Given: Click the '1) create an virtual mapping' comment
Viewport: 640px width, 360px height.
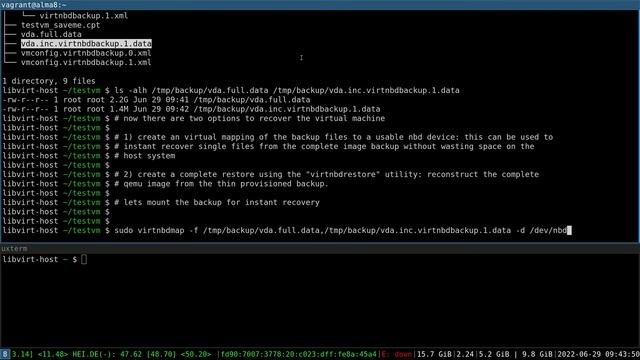Looking at the screenshot, I should pos(333,137).
